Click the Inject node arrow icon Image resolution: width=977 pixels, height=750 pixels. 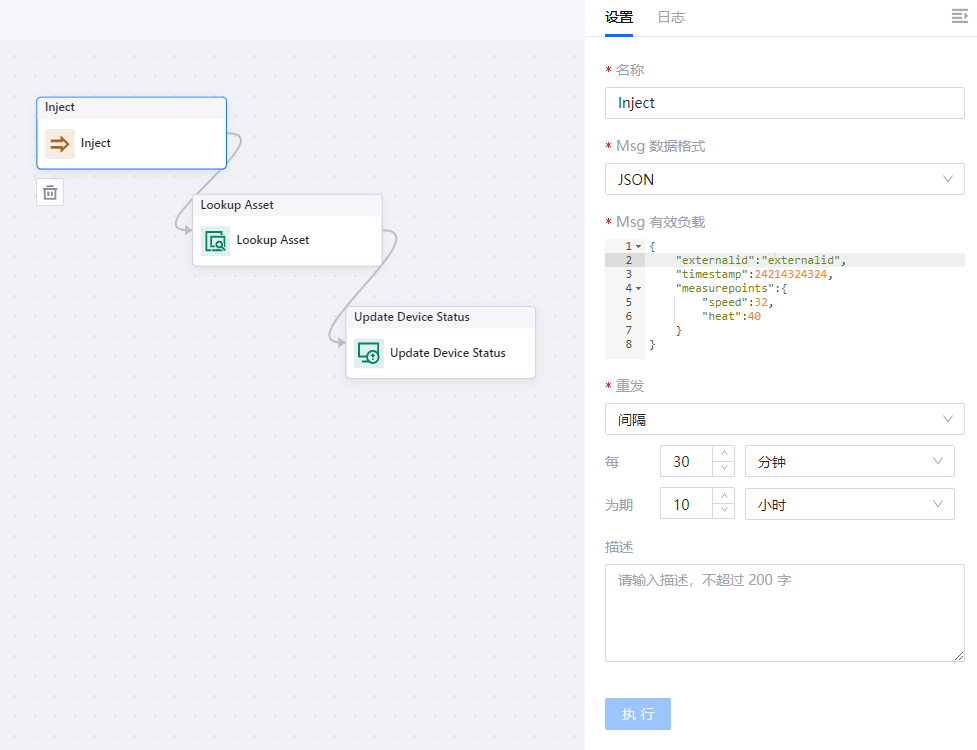[59, 143]
